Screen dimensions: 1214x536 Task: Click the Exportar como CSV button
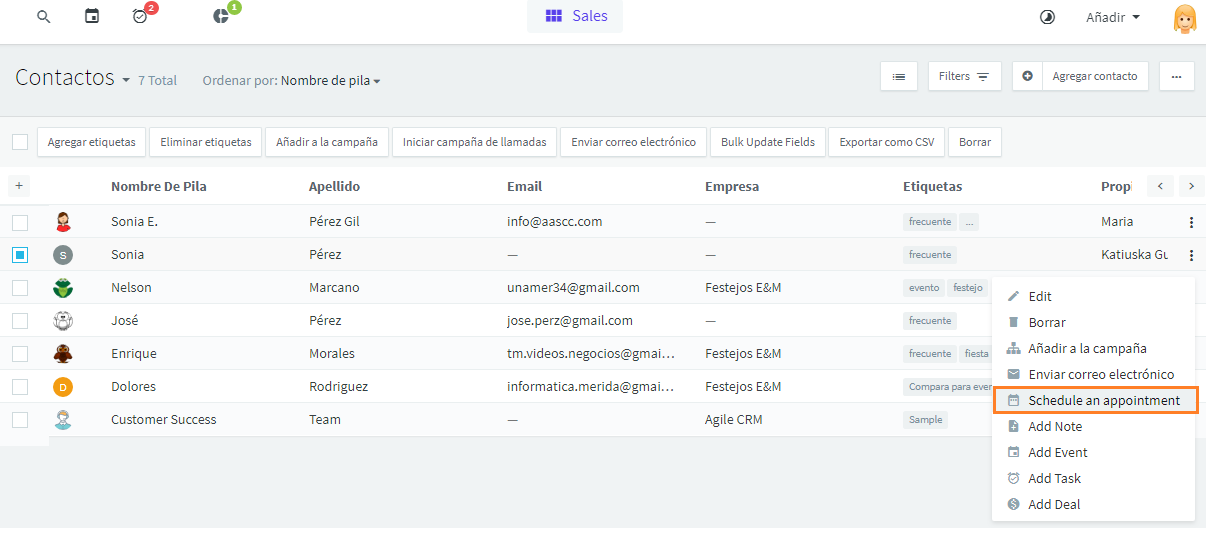(x=886, y=142)
